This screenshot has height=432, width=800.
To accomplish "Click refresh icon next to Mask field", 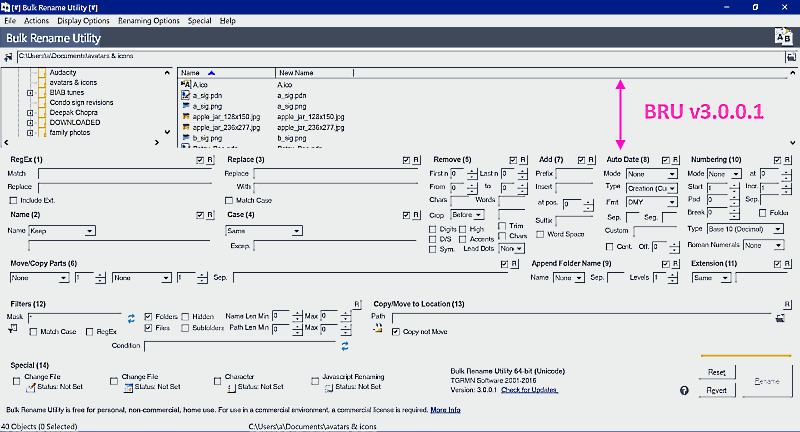I will [131, 318].
